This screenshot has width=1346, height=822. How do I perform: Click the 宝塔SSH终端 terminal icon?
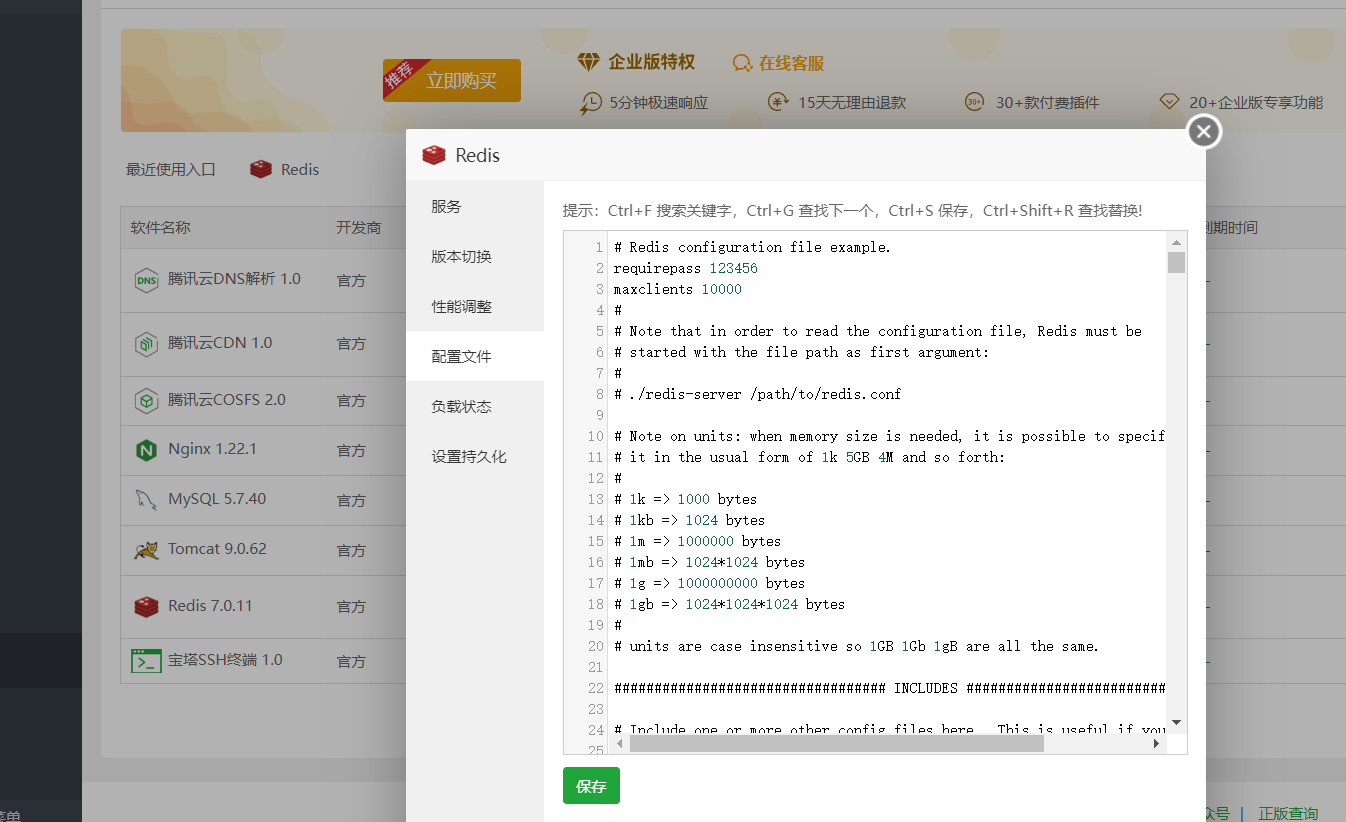point(146,661)
